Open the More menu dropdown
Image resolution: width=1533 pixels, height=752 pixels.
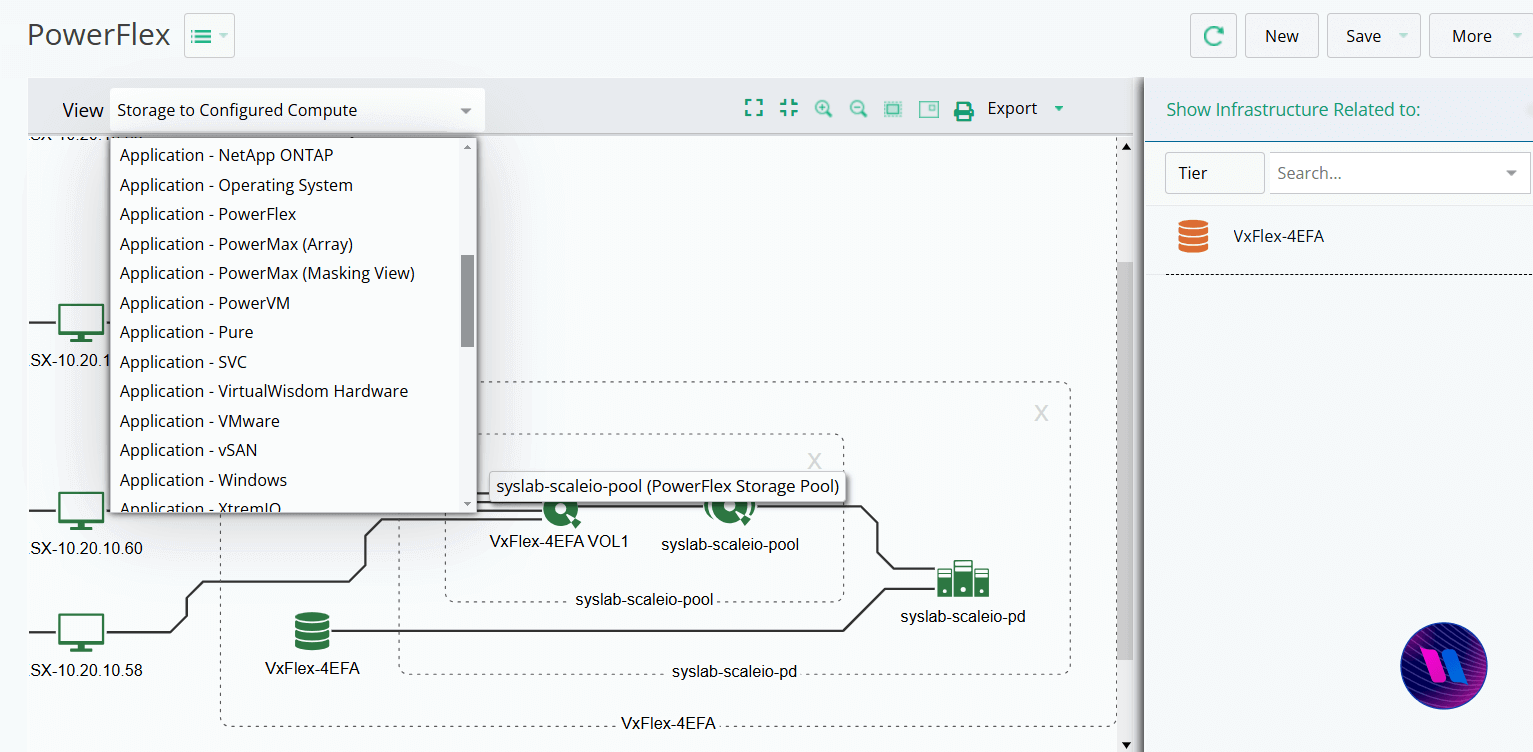coord(1481,36)
